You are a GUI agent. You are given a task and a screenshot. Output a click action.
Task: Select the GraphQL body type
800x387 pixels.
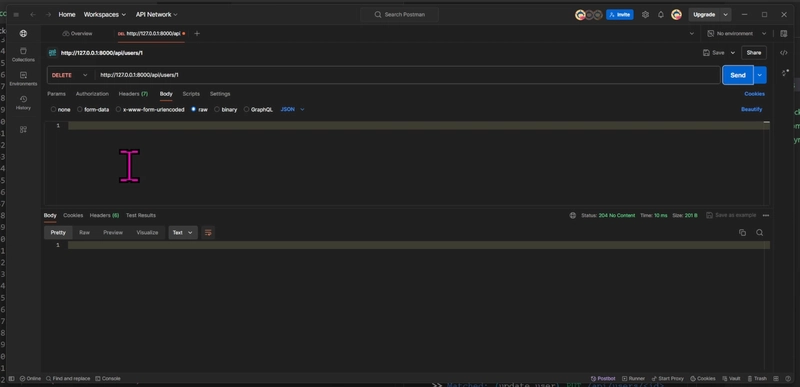click(x=258, y=110)
